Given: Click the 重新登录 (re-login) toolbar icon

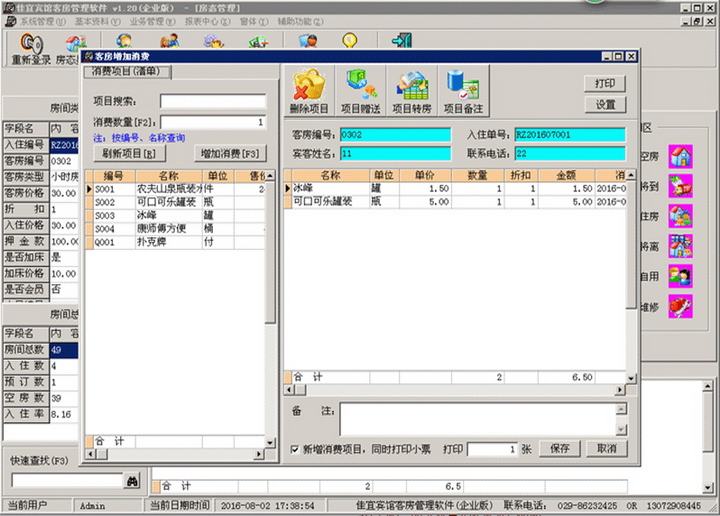Looking at the screenshot, I should [x=31, y=44].
